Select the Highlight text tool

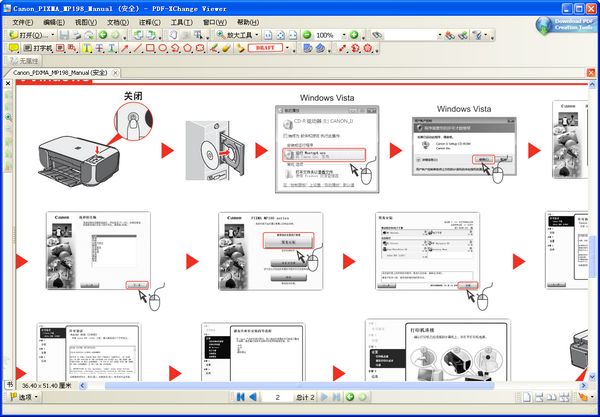pos(87,48)
